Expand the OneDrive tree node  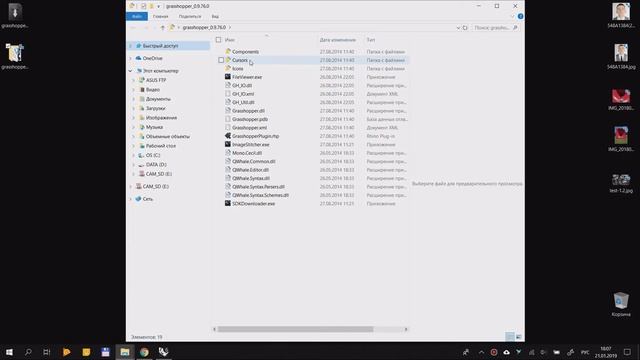pyautogui.click(x=131, y=58)
